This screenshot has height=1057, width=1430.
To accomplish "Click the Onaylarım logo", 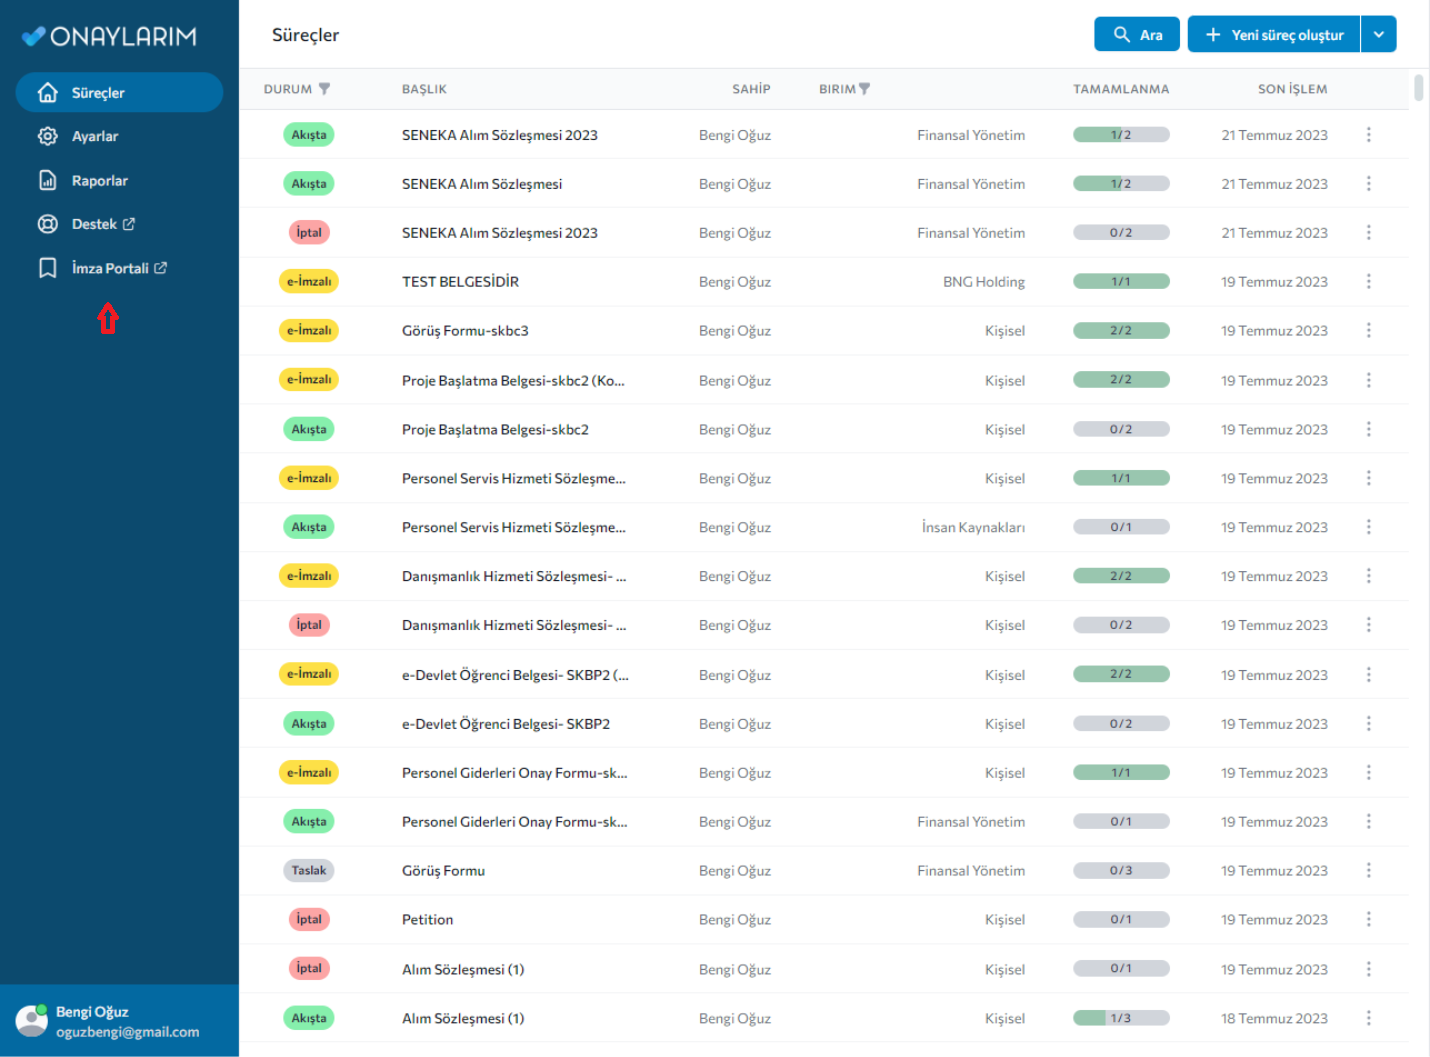I will click(110, 37).
